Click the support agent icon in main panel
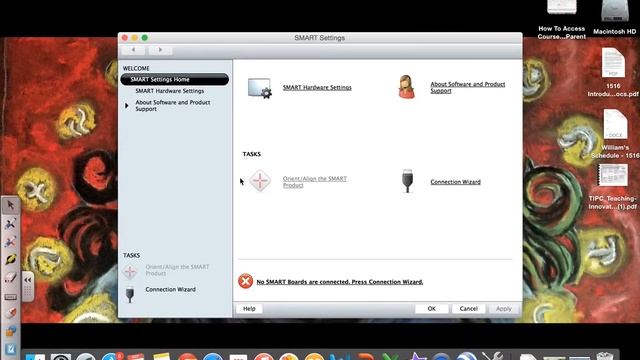This screenshot has height=360, width=640. 407,87
